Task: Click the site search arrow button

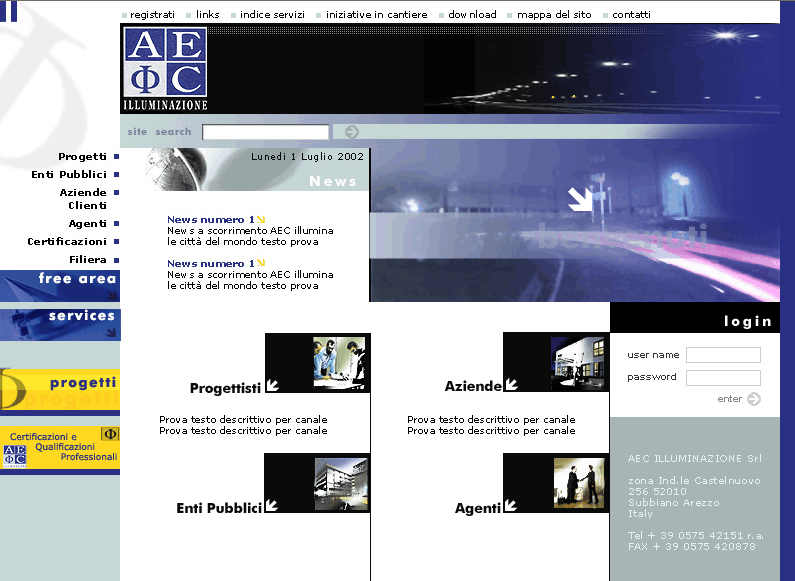Action: 351,132
